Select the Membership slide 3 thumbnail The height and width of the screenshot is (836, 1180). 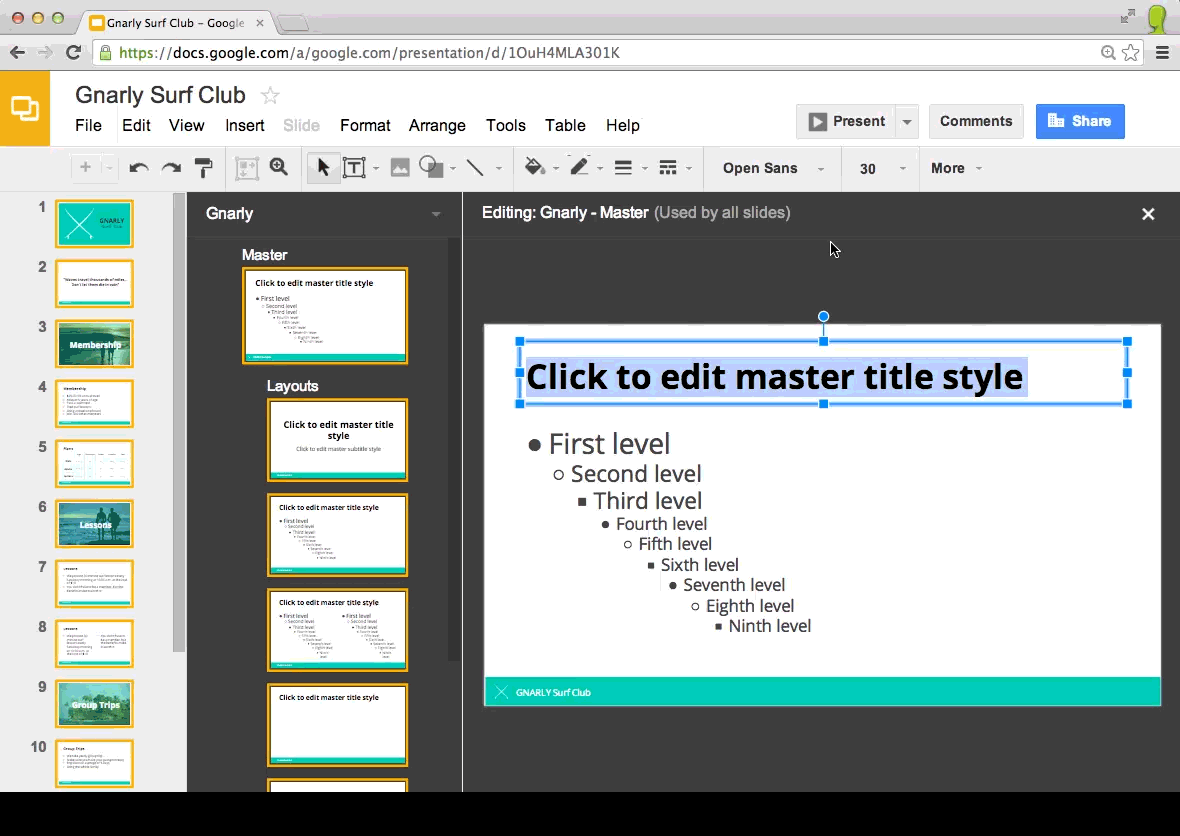point(95,344)
